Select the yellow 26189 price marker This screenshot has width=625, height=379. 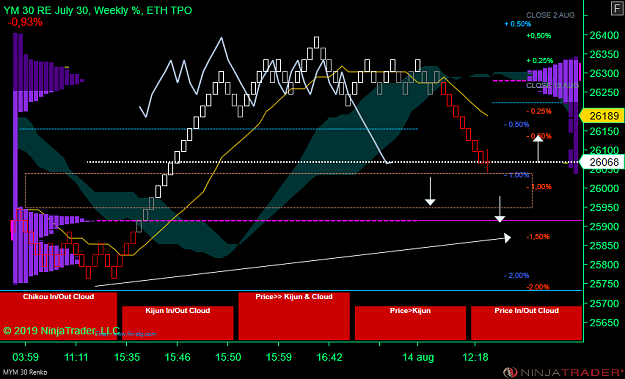tap(601, 116)
